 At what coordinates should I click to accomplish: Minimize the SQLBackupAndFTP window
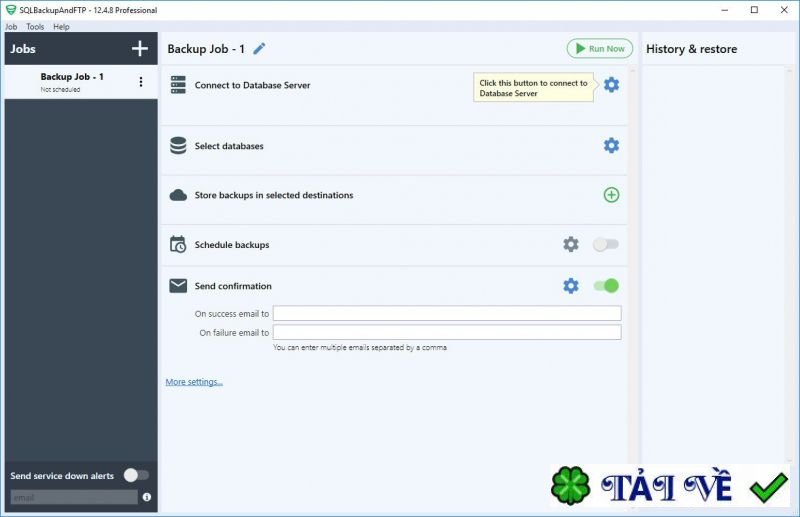click(x=724, y=10)
